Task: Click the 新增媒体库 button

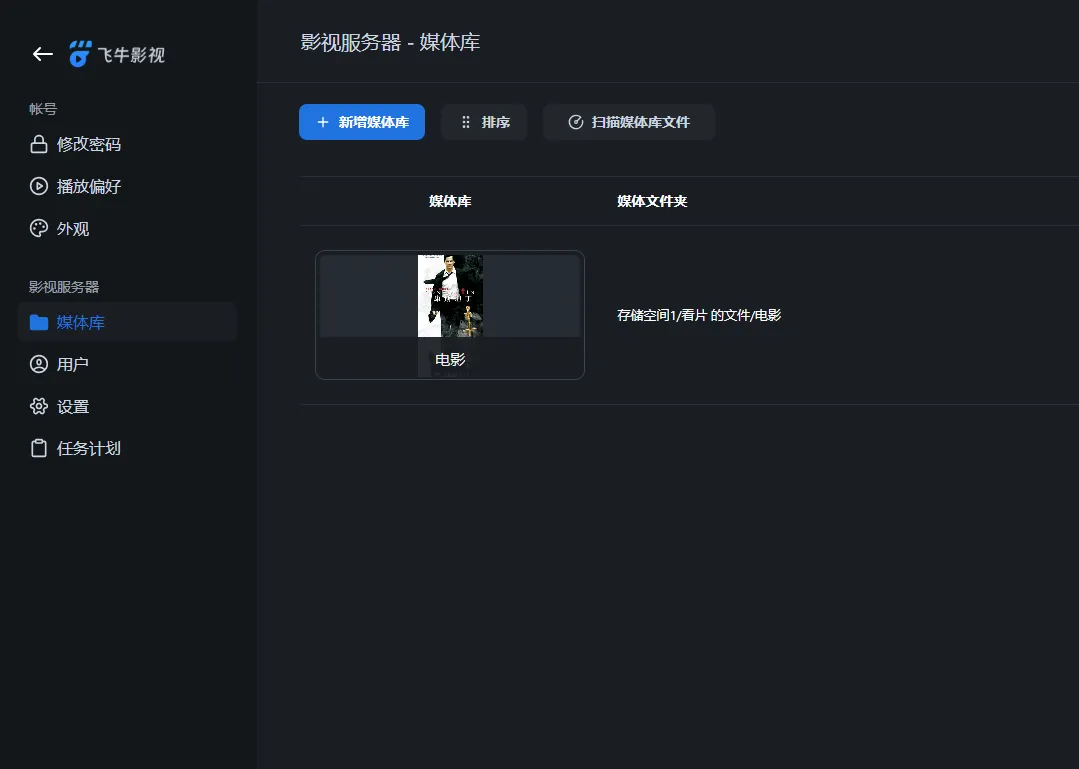Action: tap(362, 122)
